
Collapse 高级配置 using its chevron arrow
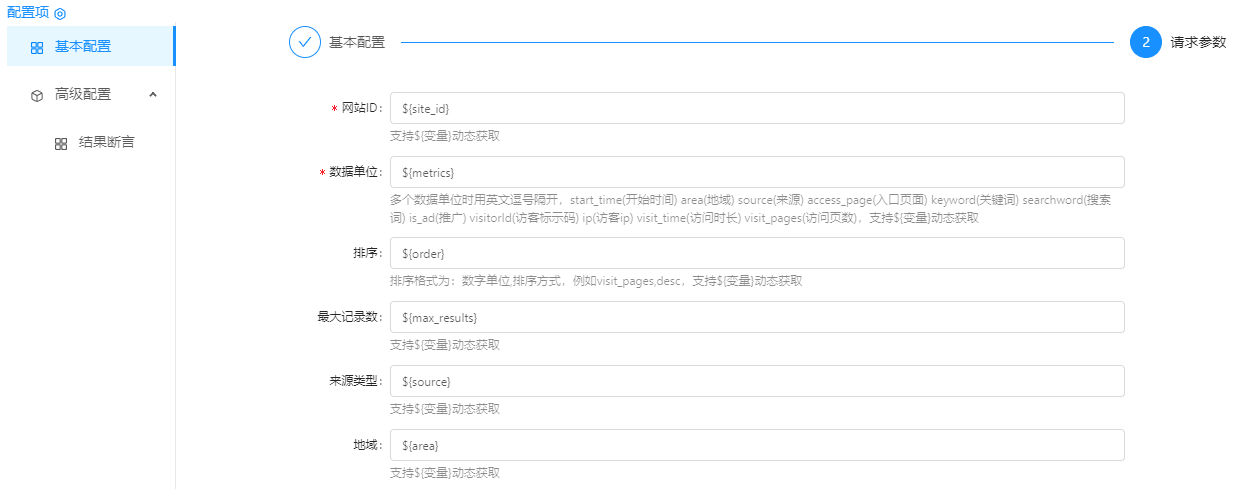153,94
